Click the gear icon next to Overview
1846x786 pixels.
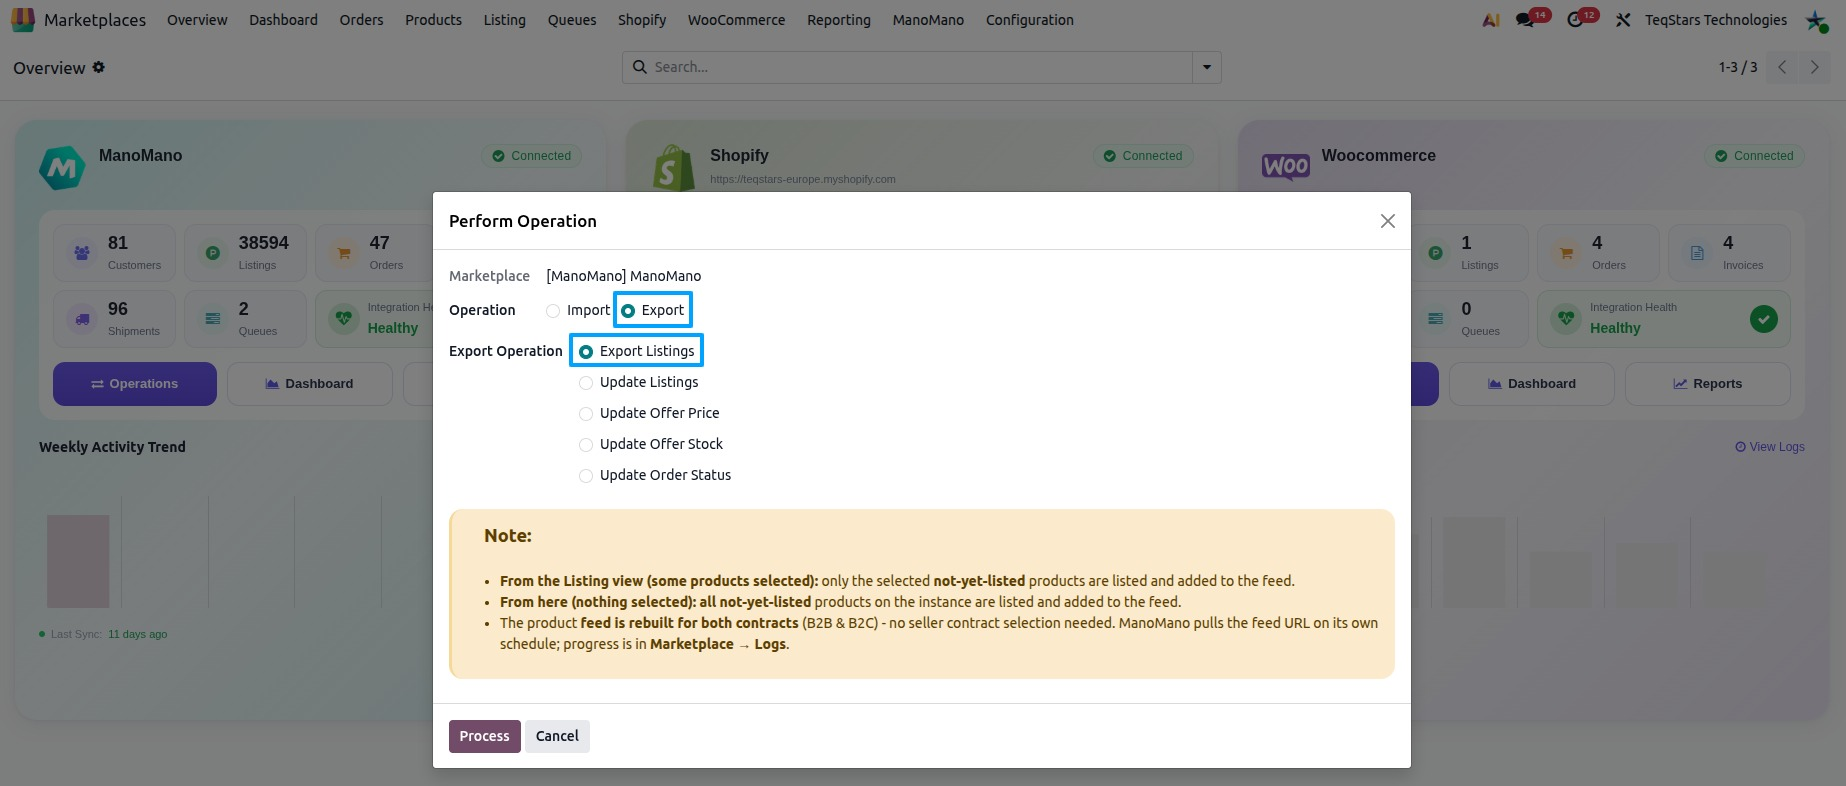98,67
